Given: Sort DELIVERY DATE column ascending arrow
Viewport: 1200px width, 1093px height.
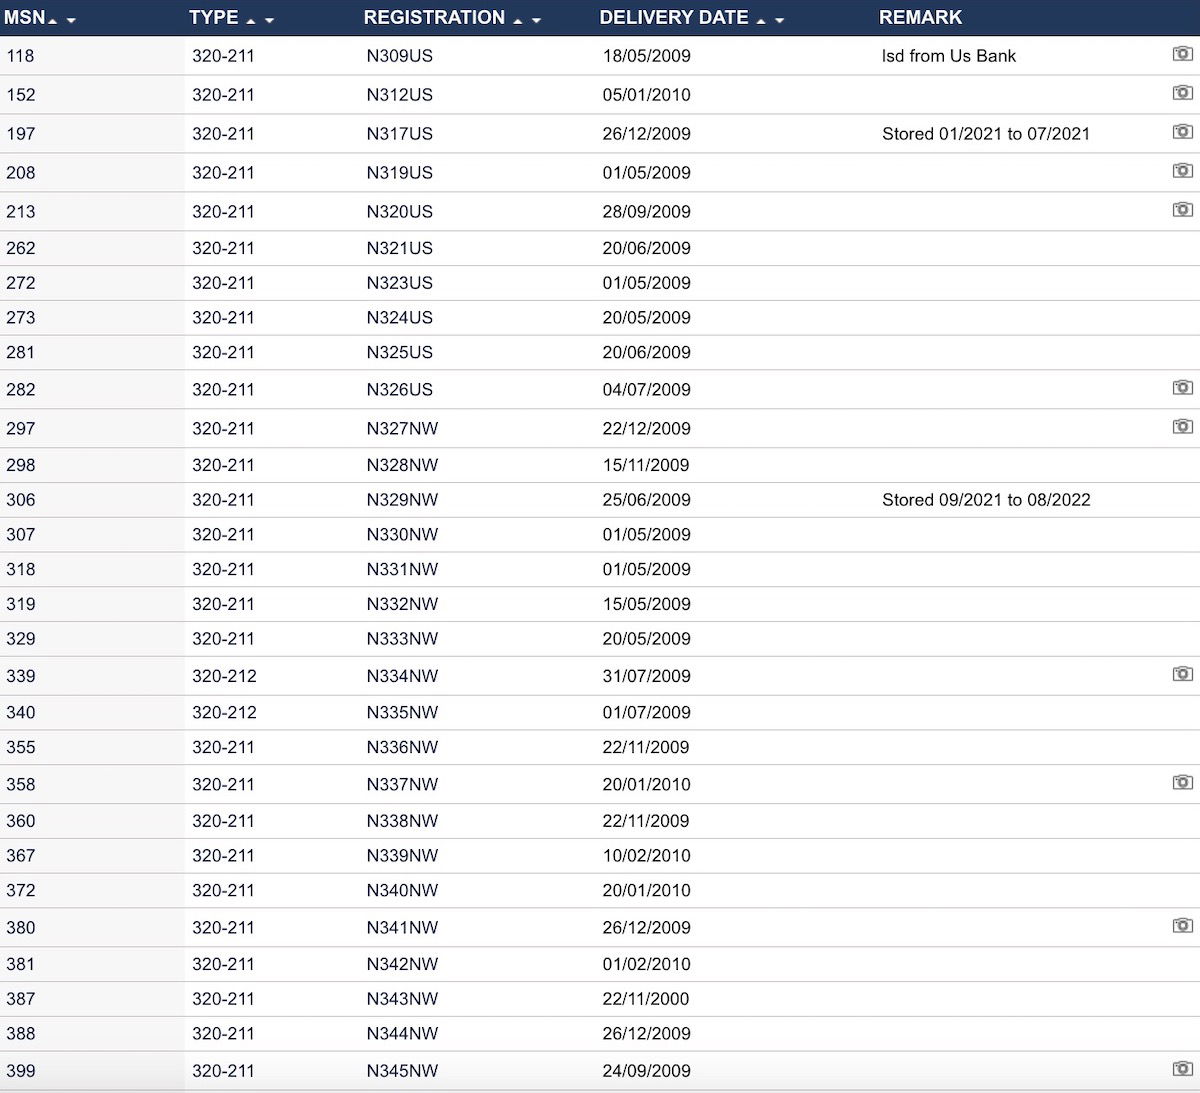Looking at the screenshot, I should 761,21.
